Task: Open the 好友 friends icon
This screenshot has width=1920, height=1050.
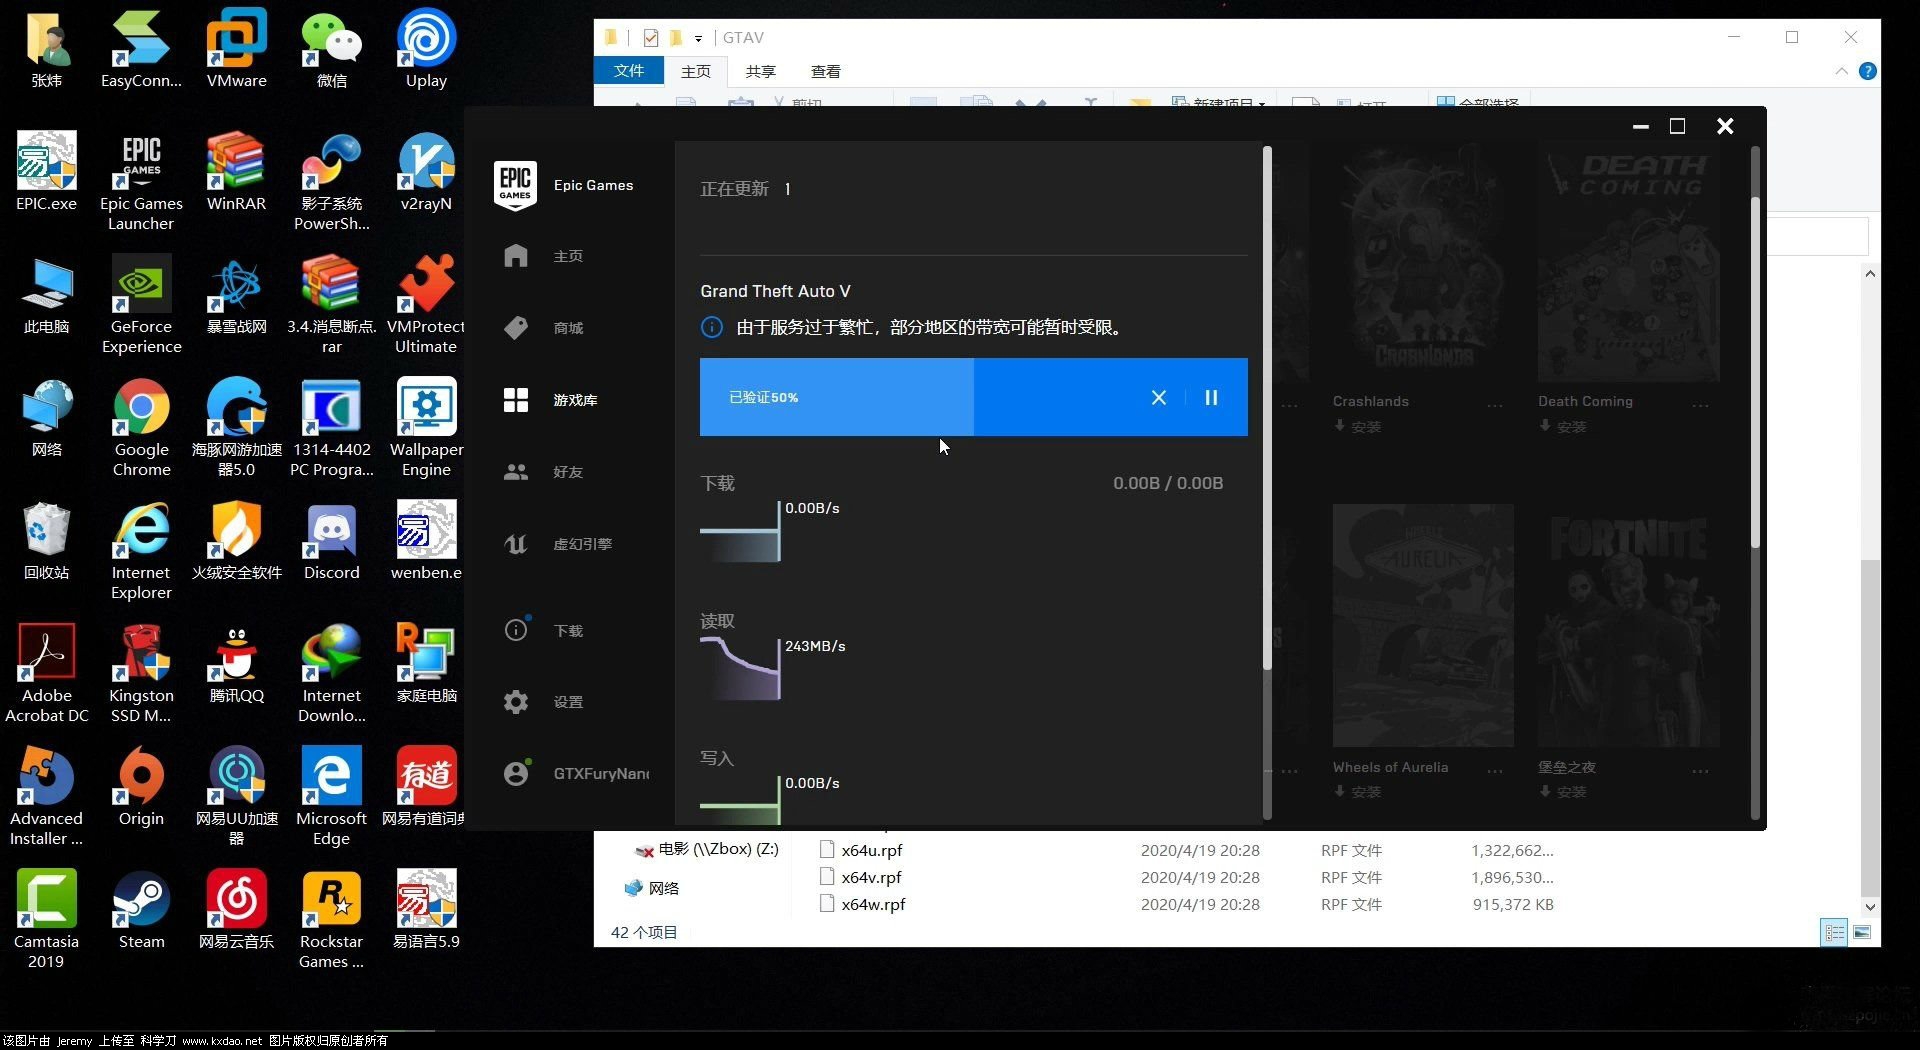Action: pyautogui.click(x=516, y=472)
